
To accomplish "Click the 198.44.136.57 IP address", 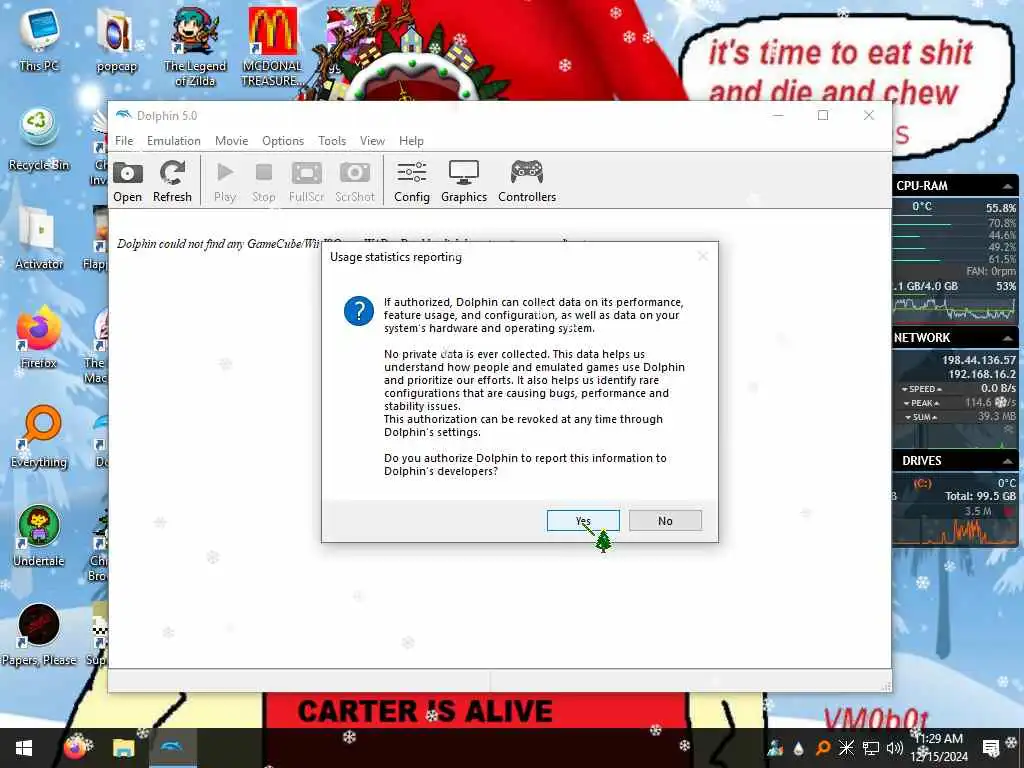I will (x=978, y=360).
